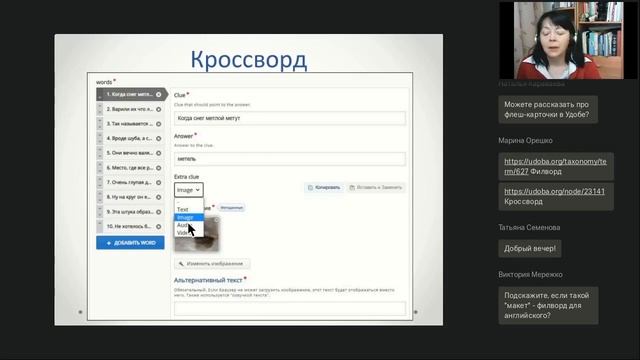This screenshot has height=360, width=640.
Task: Remove word 4 'Вроде шуба' via X icon
Action: pyautogui.click(x=158, y=139)
